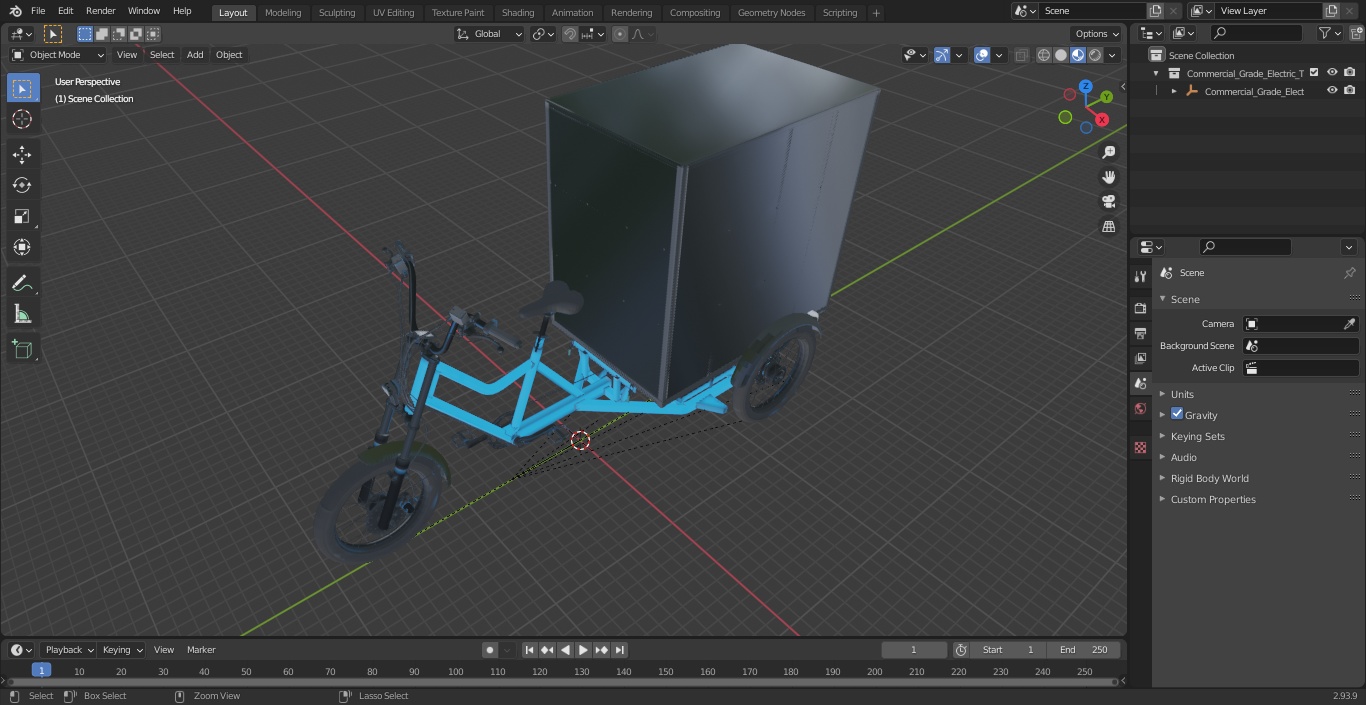Toggle the Gravity checkbox

(x=1177, y=414)
